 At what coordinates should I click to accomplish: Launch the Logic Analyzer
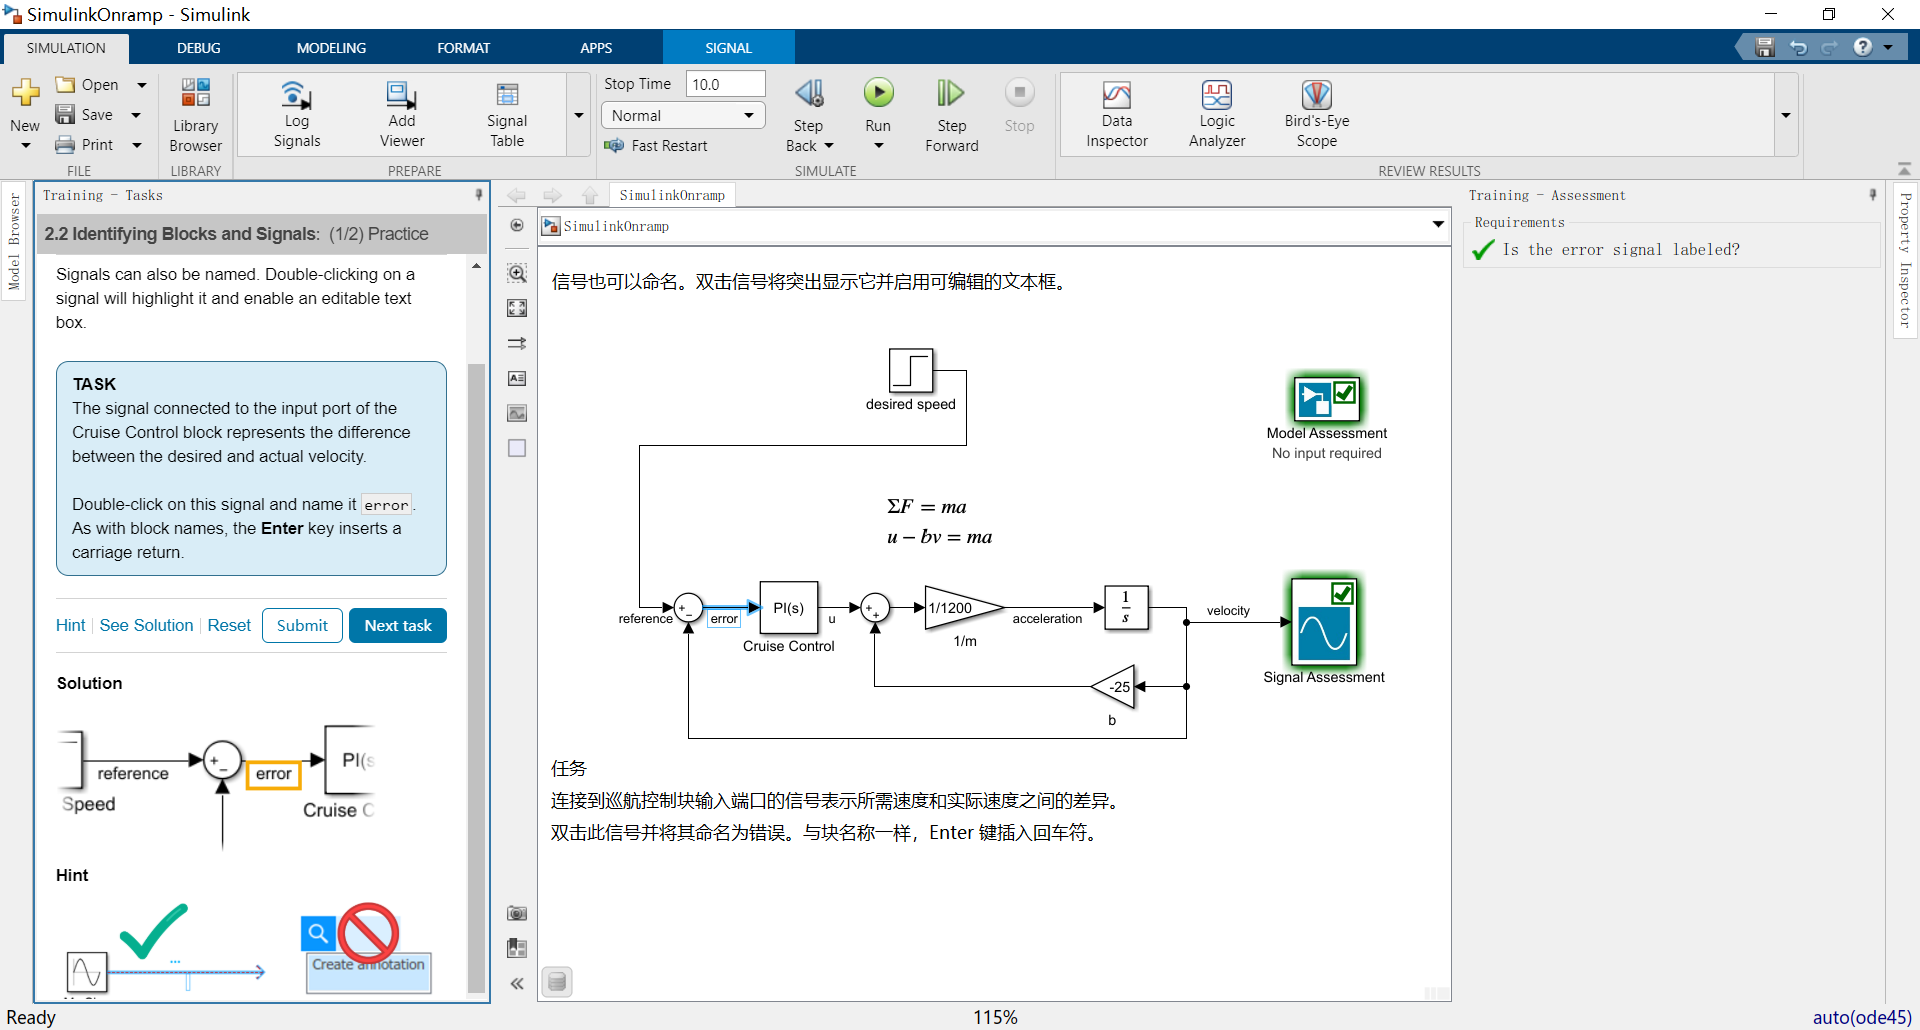1216,110
